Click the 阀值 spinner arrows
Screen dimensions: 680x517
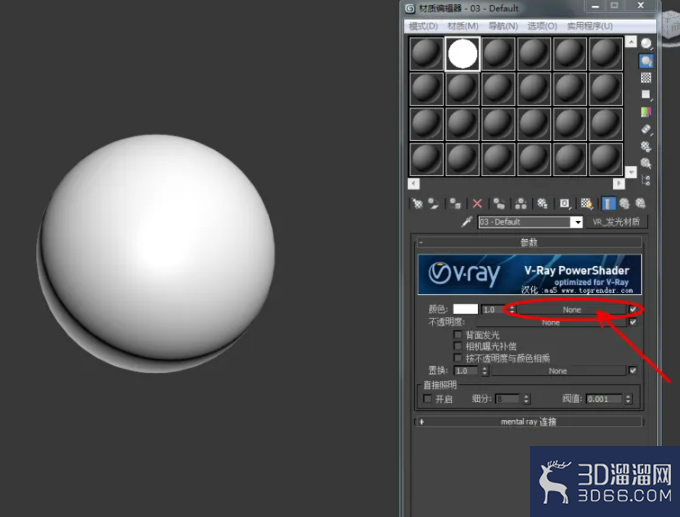[x=628, y=399]
